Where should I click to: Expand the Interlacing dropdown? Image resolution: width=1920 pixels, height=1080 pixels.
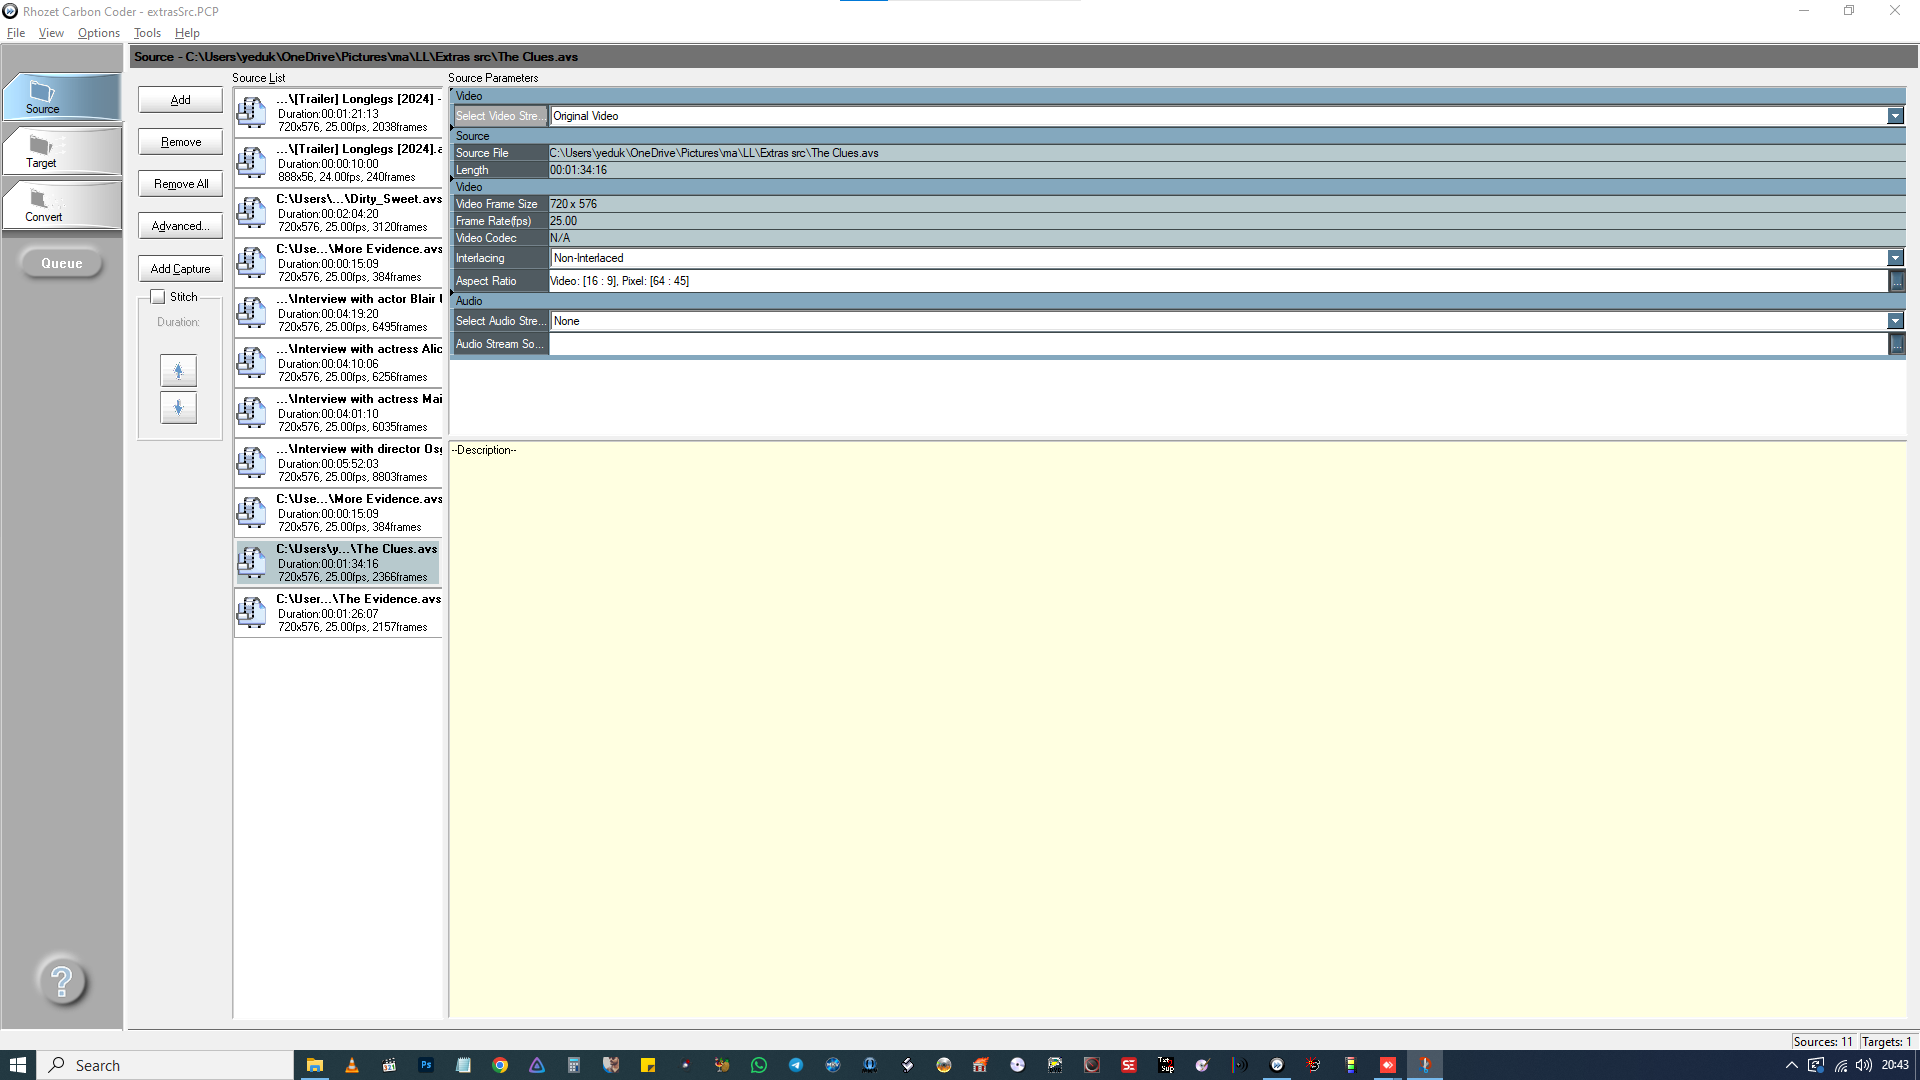1895,258
